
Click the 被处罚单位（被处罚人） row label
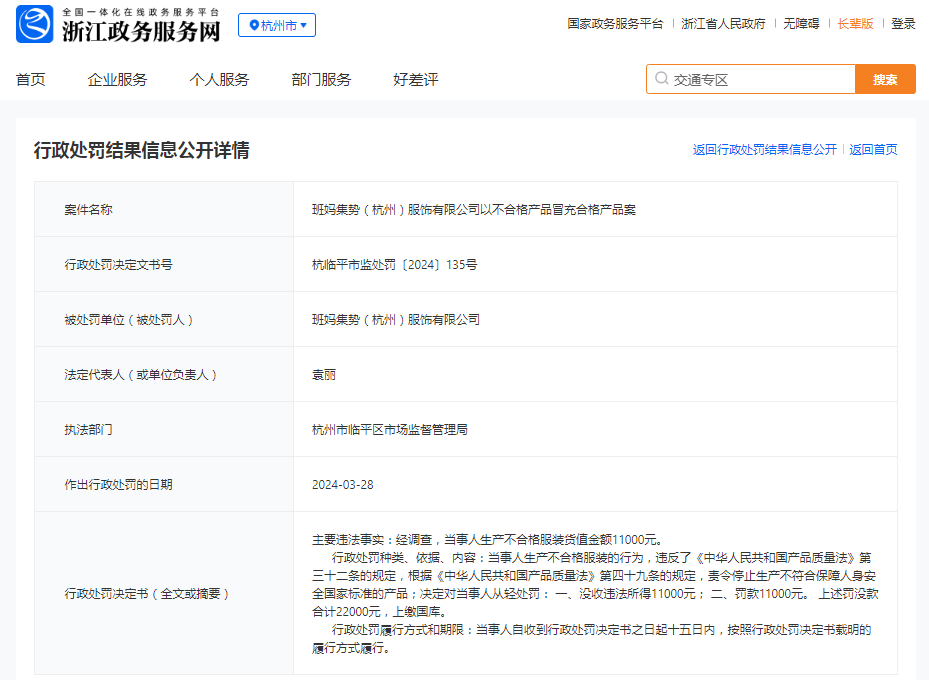pyautogui.click(x=129, y=320)
